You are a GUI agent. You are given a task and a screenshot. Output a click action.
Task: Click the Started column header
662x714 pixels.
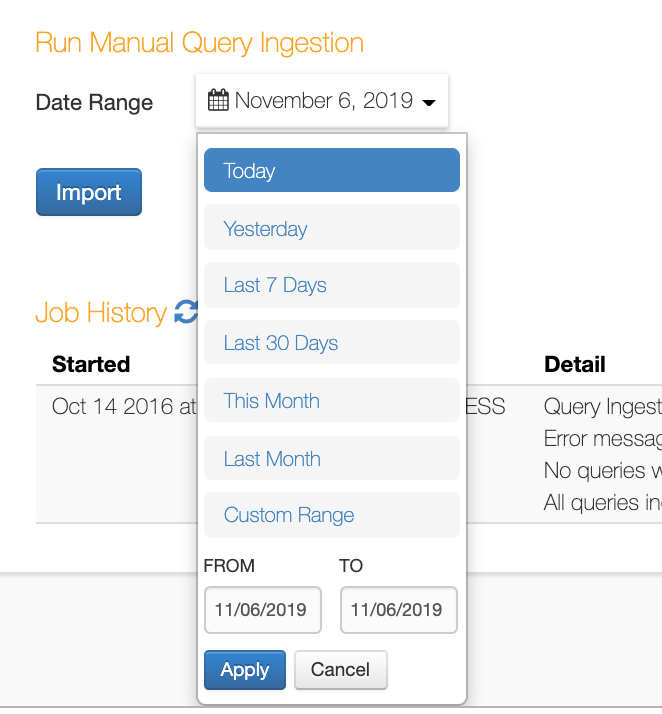[x=91, y=364]
